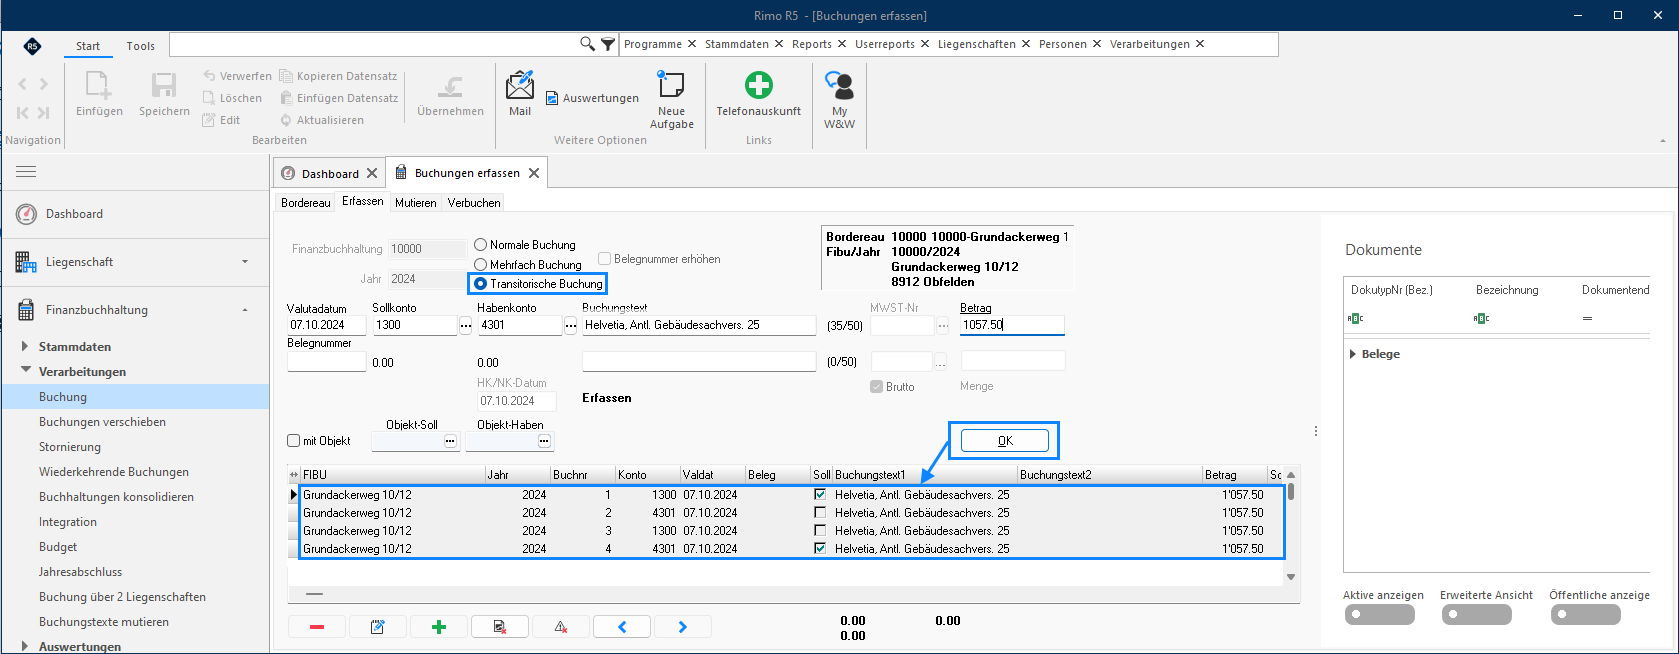Click the edit note icon below the table

pos(378,627)
